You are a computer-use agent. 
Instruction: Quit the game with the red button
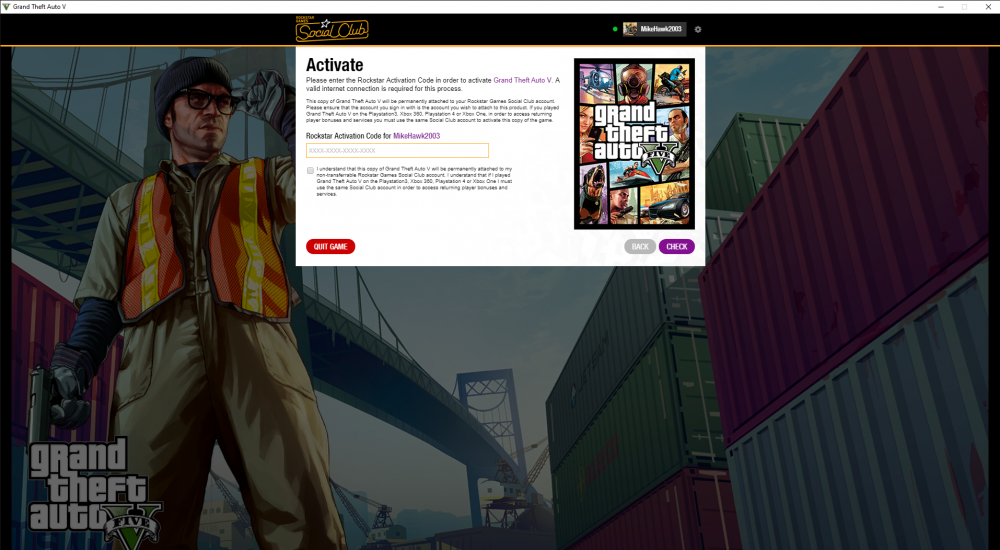pyautogui.click(x=330, y=246)
